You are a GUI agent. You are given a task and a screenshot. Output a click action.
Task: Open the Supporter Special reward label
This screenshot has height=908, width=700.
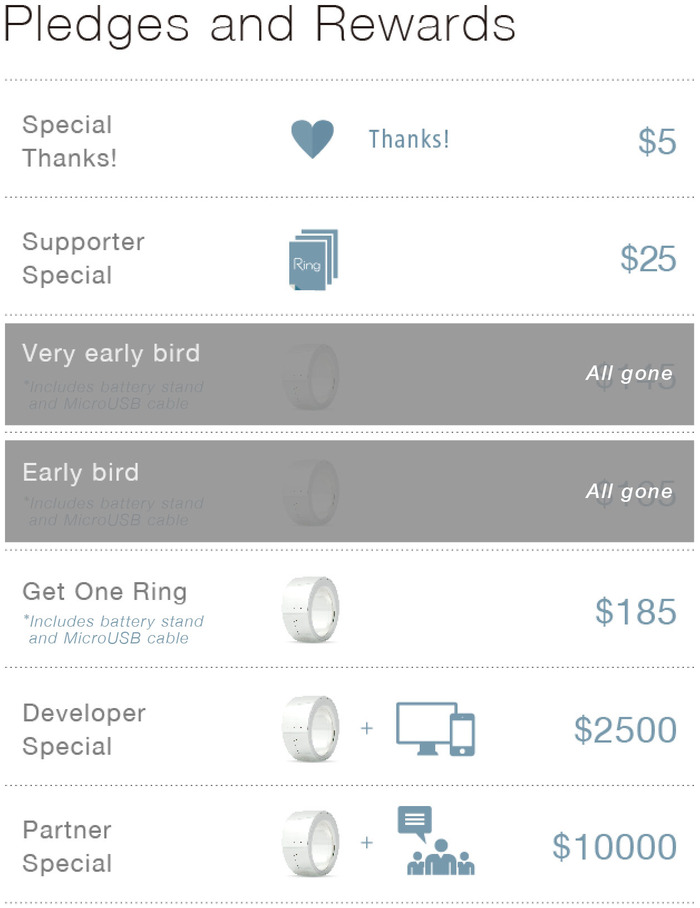coord(83,258)
